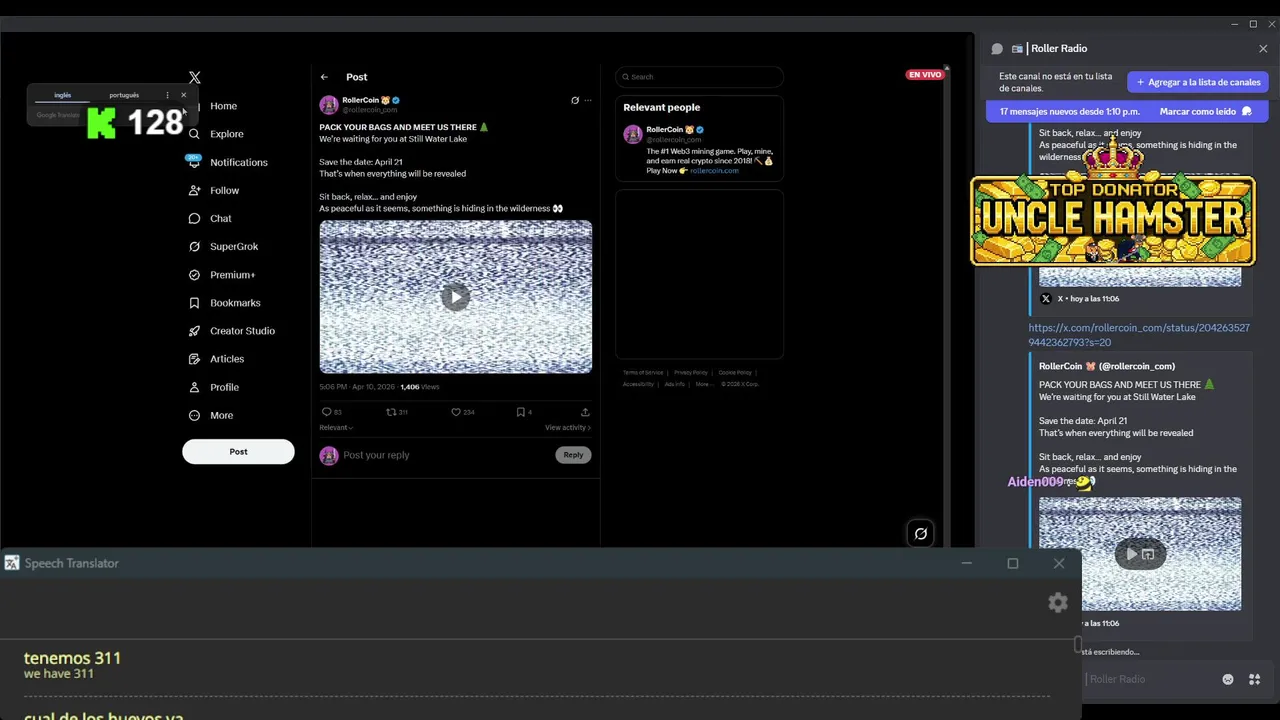Play the embedded video in Discord chat

[1131, 554]
